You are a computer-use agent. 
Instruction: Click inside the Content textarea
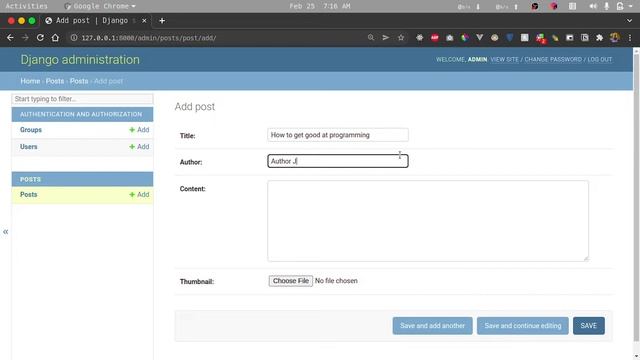428,221
